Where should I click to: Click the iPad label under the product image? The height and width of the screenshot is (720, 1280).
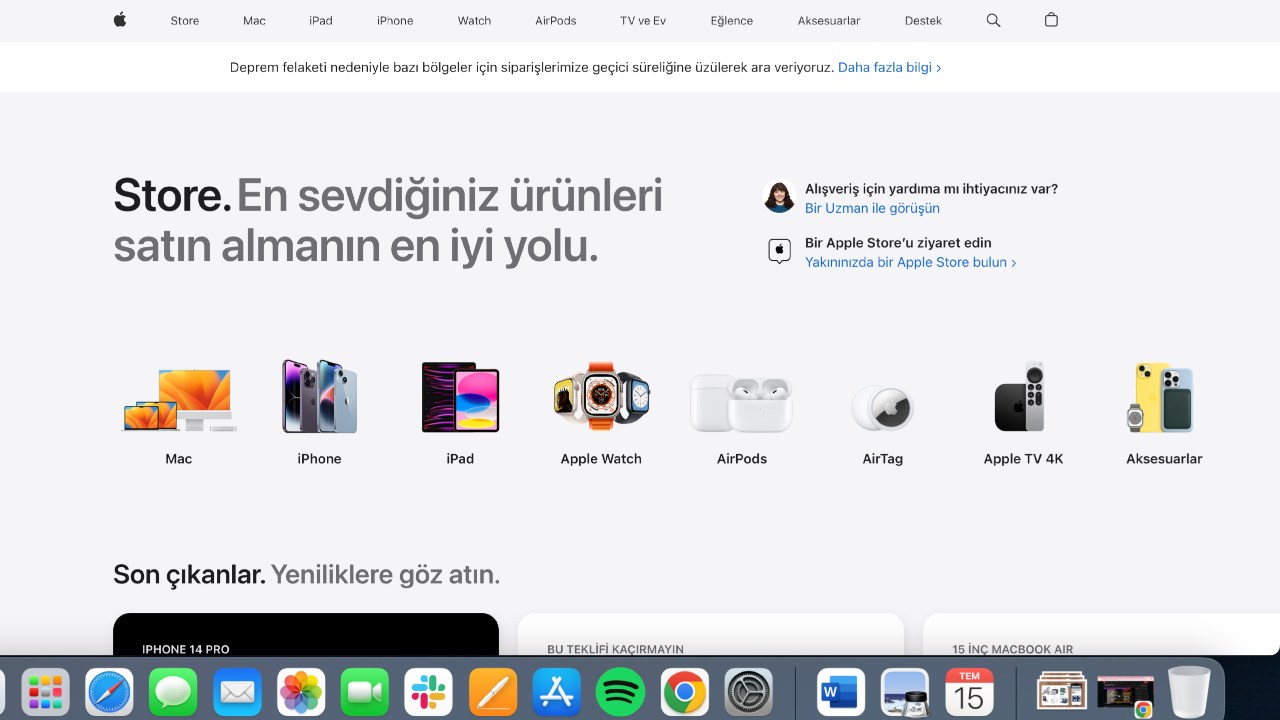(460, 458)
